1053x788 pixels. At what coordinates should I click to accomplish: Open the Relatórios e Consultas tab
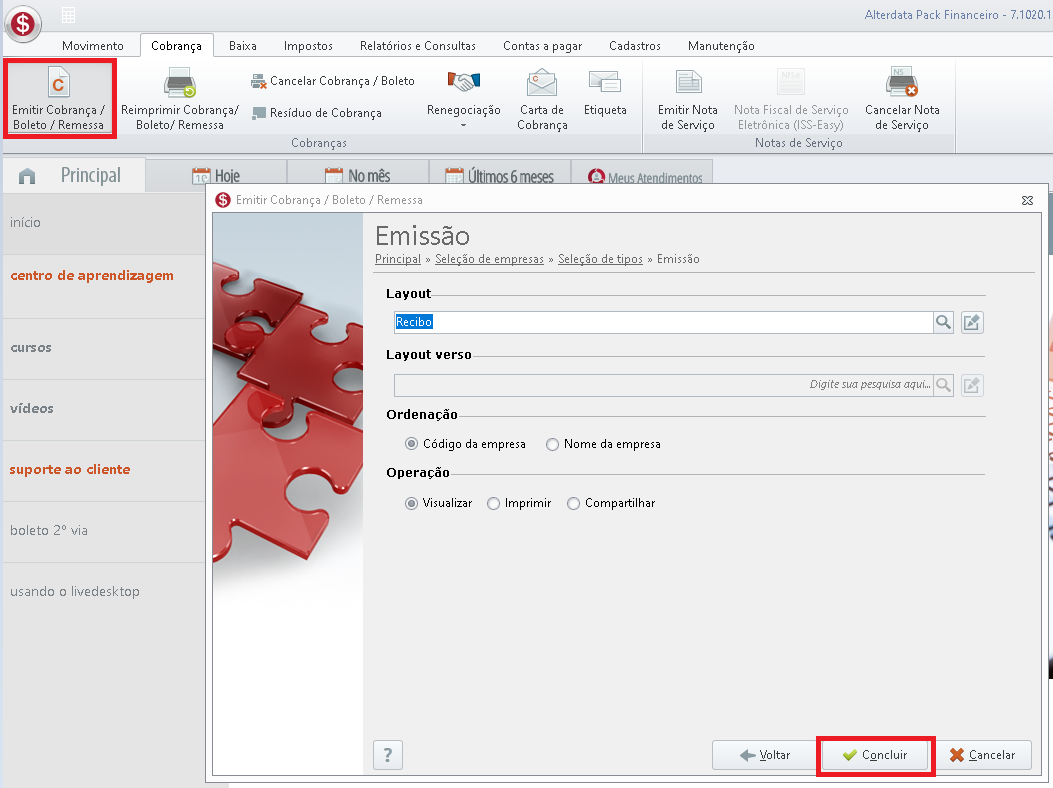[418, 46]
